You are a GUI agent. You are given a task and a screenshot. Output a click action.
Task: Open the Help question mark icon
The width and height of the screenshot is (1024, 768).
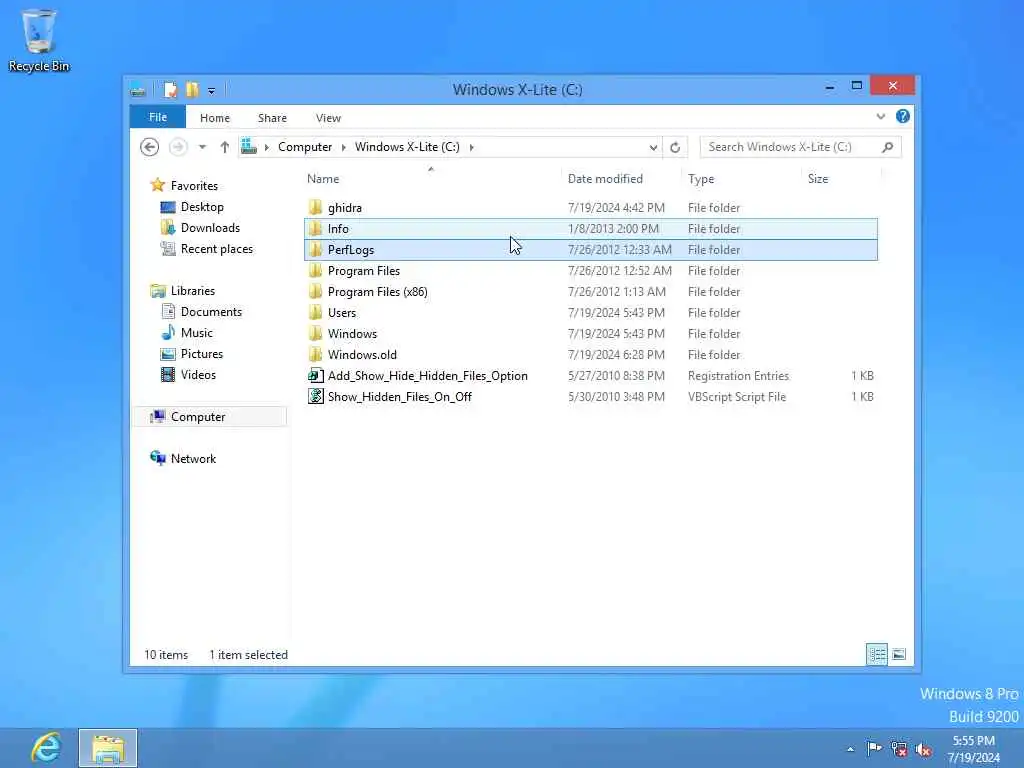point(903,116)
